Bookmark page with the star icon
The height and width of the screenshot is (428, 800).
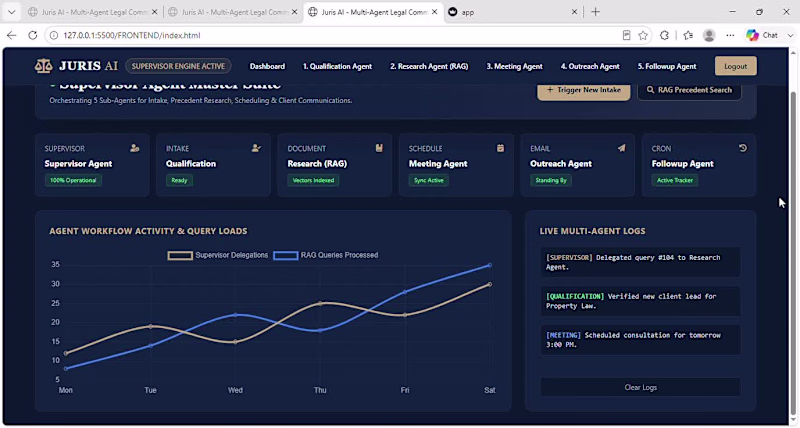(643, 35)
